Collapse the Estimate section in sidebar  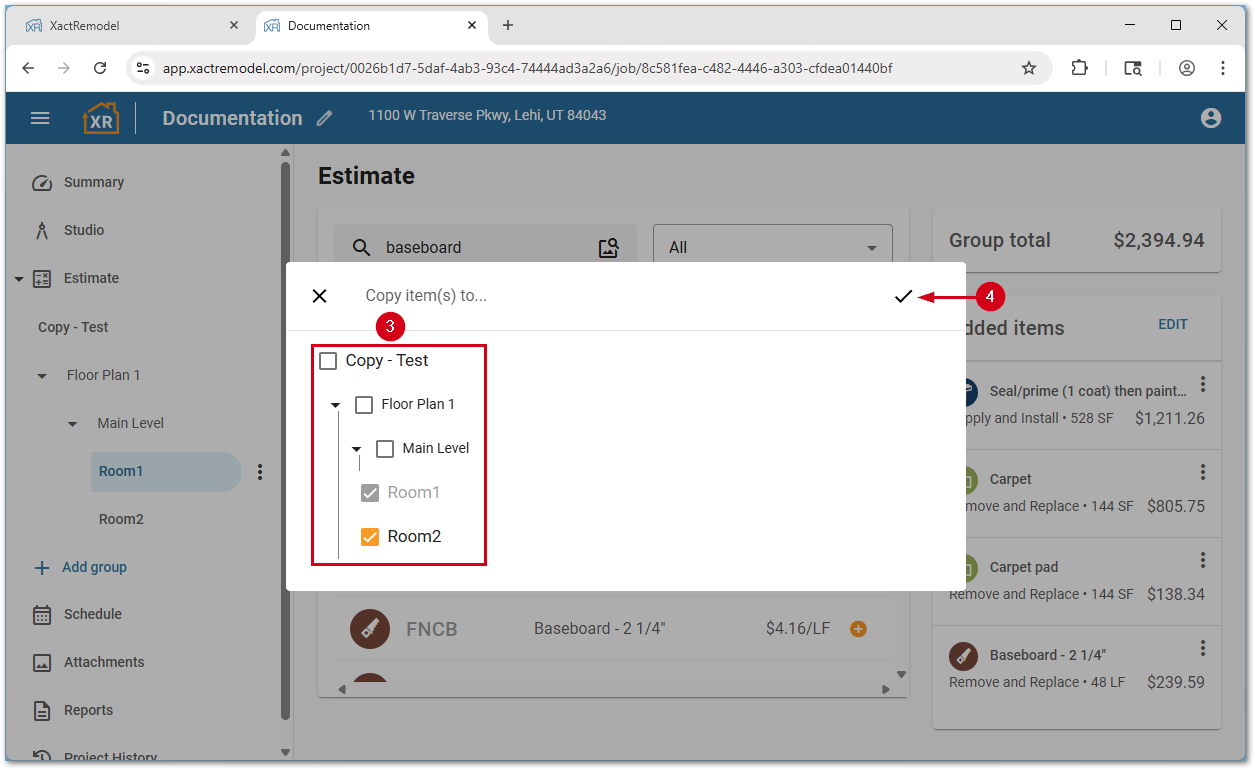coord(21,278)
